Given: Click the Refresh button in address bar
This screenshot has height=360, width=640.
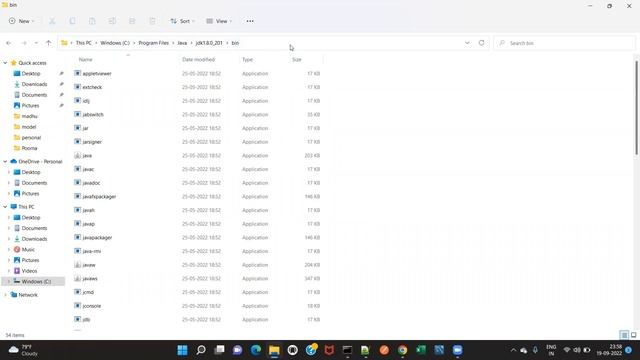Looking at the screenshot, I should 482,43.
